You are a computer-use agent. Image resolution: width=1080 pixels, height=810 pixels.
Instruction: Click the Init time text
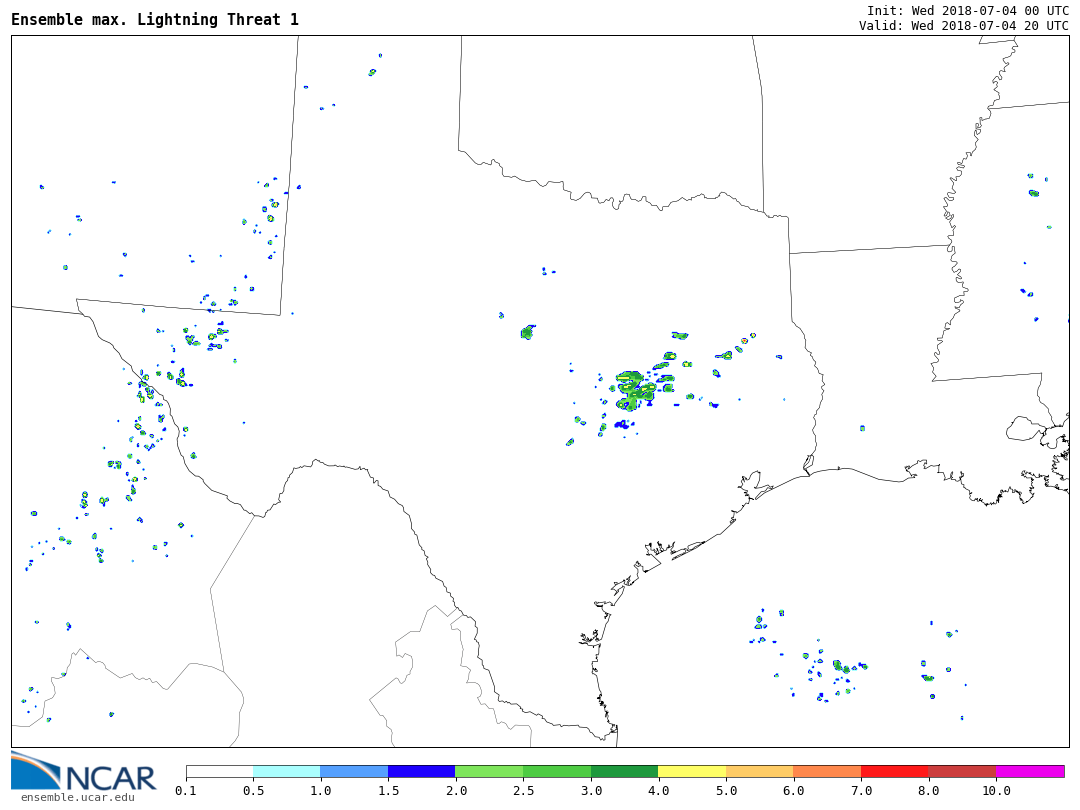click(x=967, y=10)
